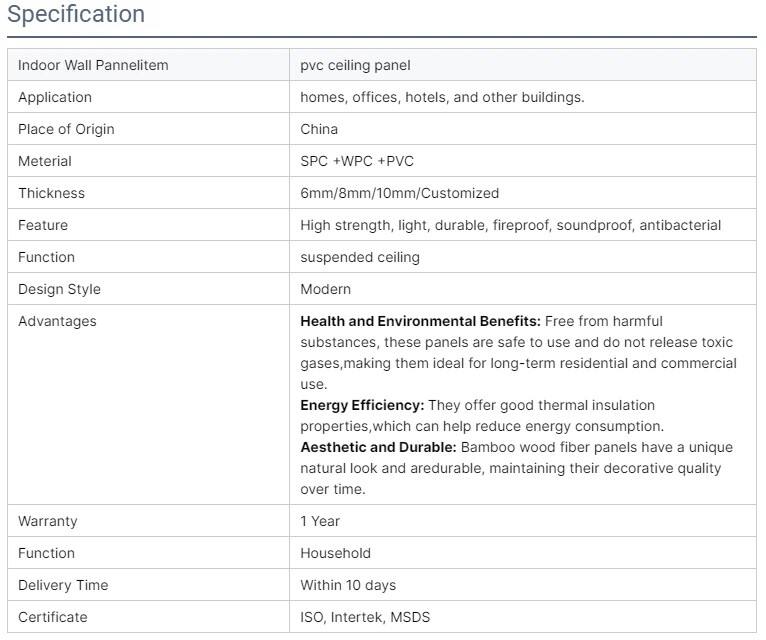This screenshot has width=766, height=640.
Task: Click the Thickness row label
Action: (51, 193)
